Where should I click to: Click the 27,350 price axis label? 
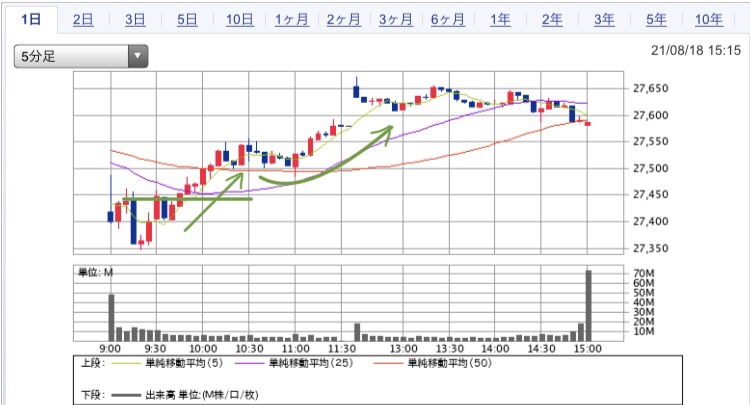(651, 248)
